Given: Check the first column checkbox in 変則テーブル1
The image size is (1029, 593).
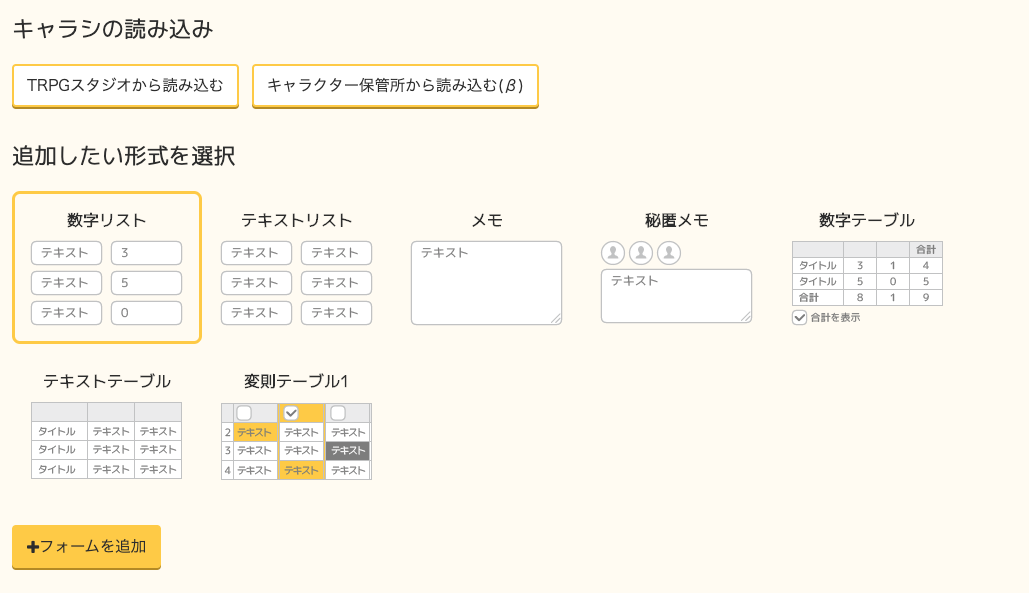Looking at the screenshot, I should (x=244, y=413).
